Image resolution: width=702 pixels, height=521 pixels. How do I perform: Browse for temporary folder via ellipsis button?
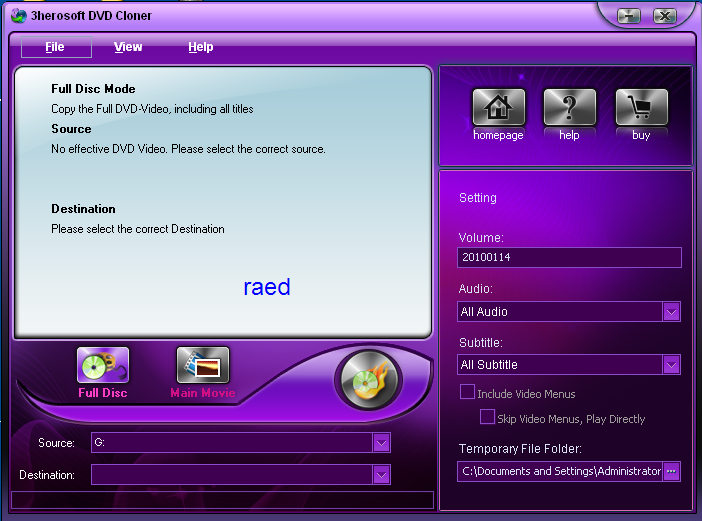pos(671,471)
